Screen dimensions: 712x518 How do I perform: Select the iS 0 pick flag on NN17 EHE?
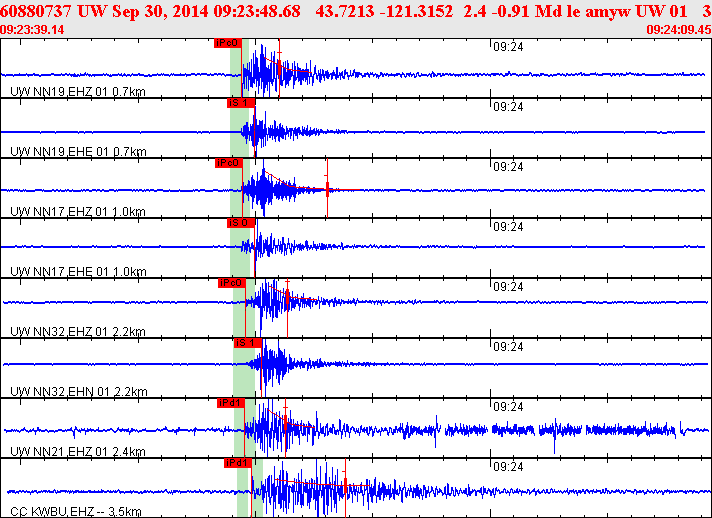pos(241,223)
